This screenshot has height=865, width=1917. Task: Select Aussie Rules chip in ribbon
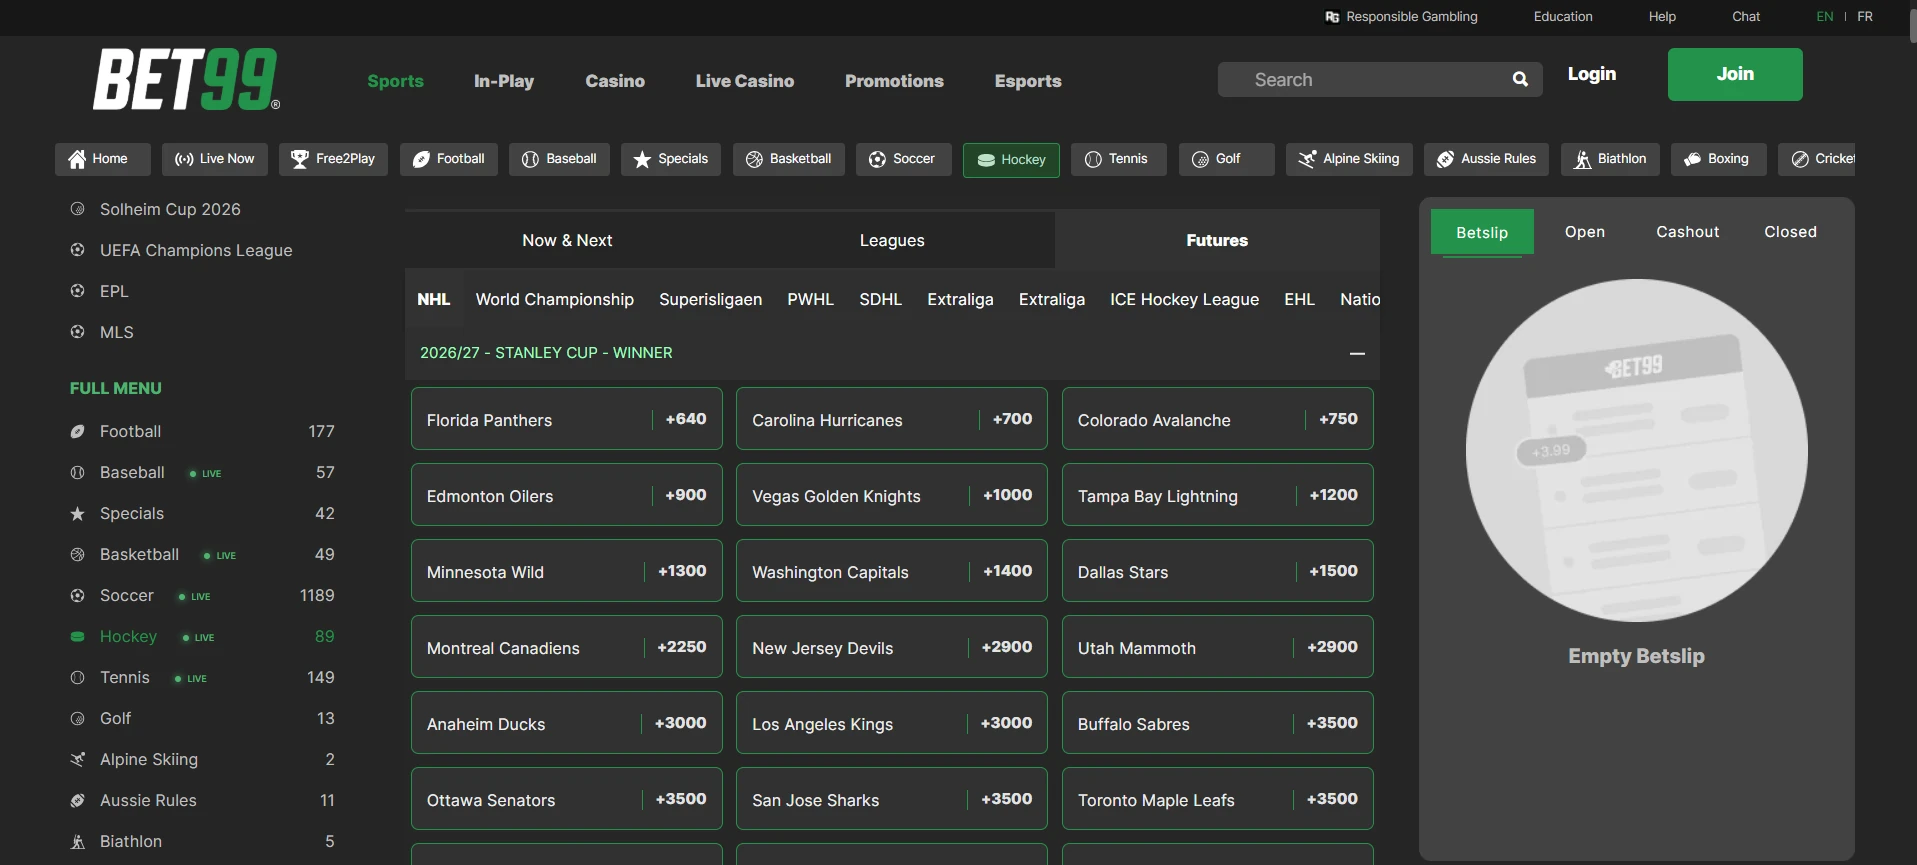point(1486,159)
